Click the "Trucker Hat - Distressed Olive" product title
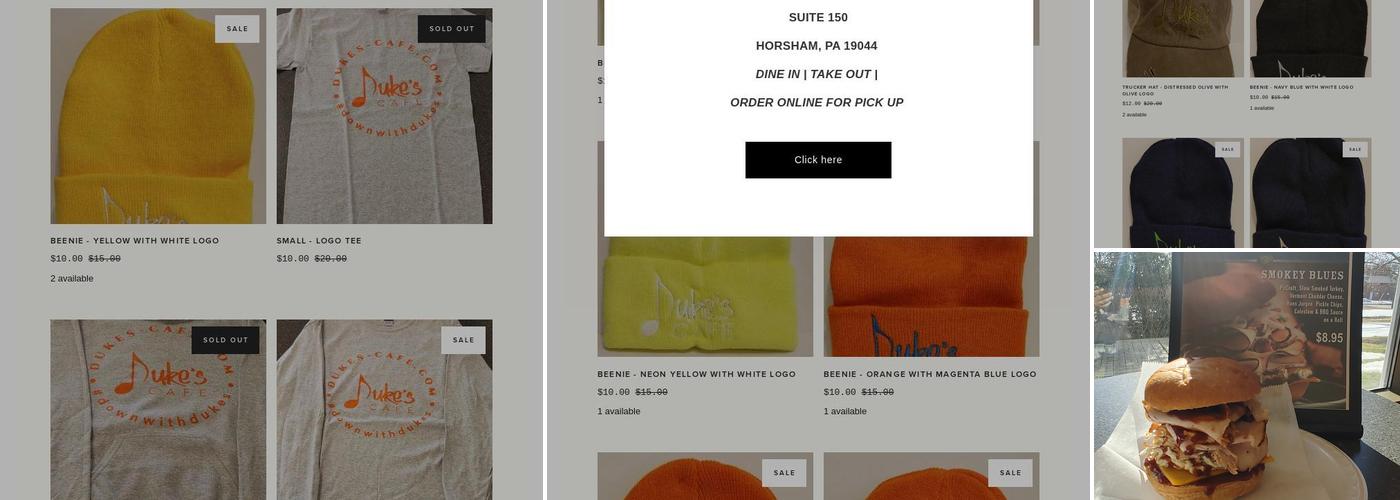 (x=1175, y=90)
